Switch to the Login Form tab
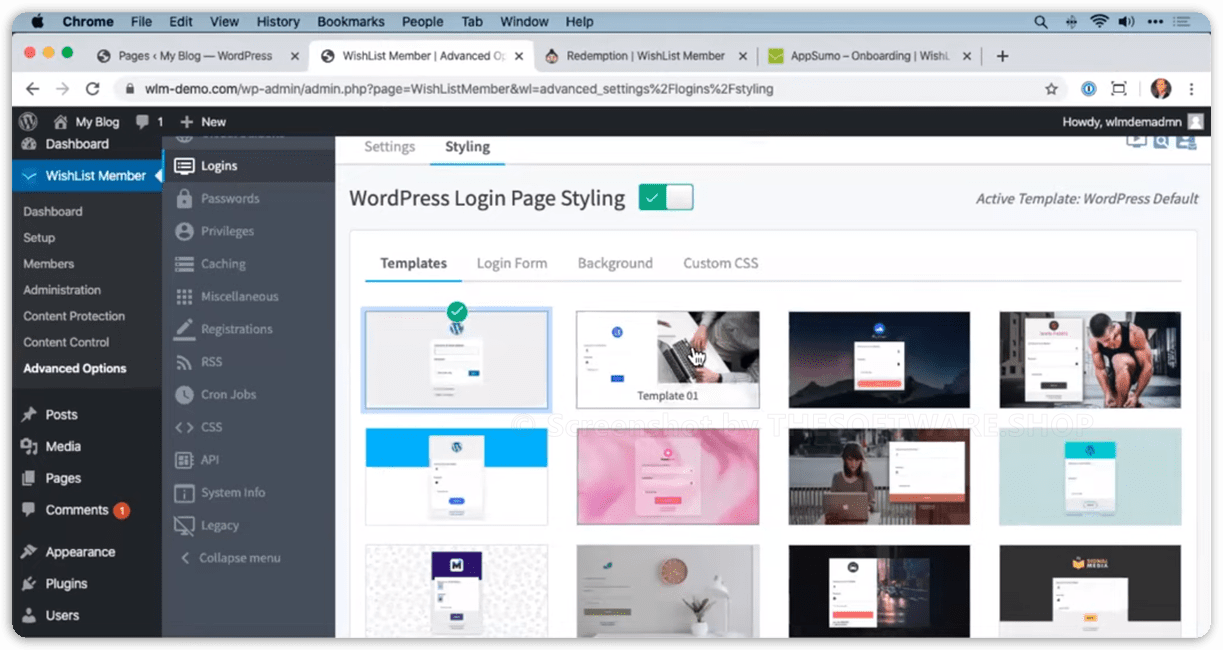The width and height of the screenshot is (1223, 650). click(x=512, y=263)
